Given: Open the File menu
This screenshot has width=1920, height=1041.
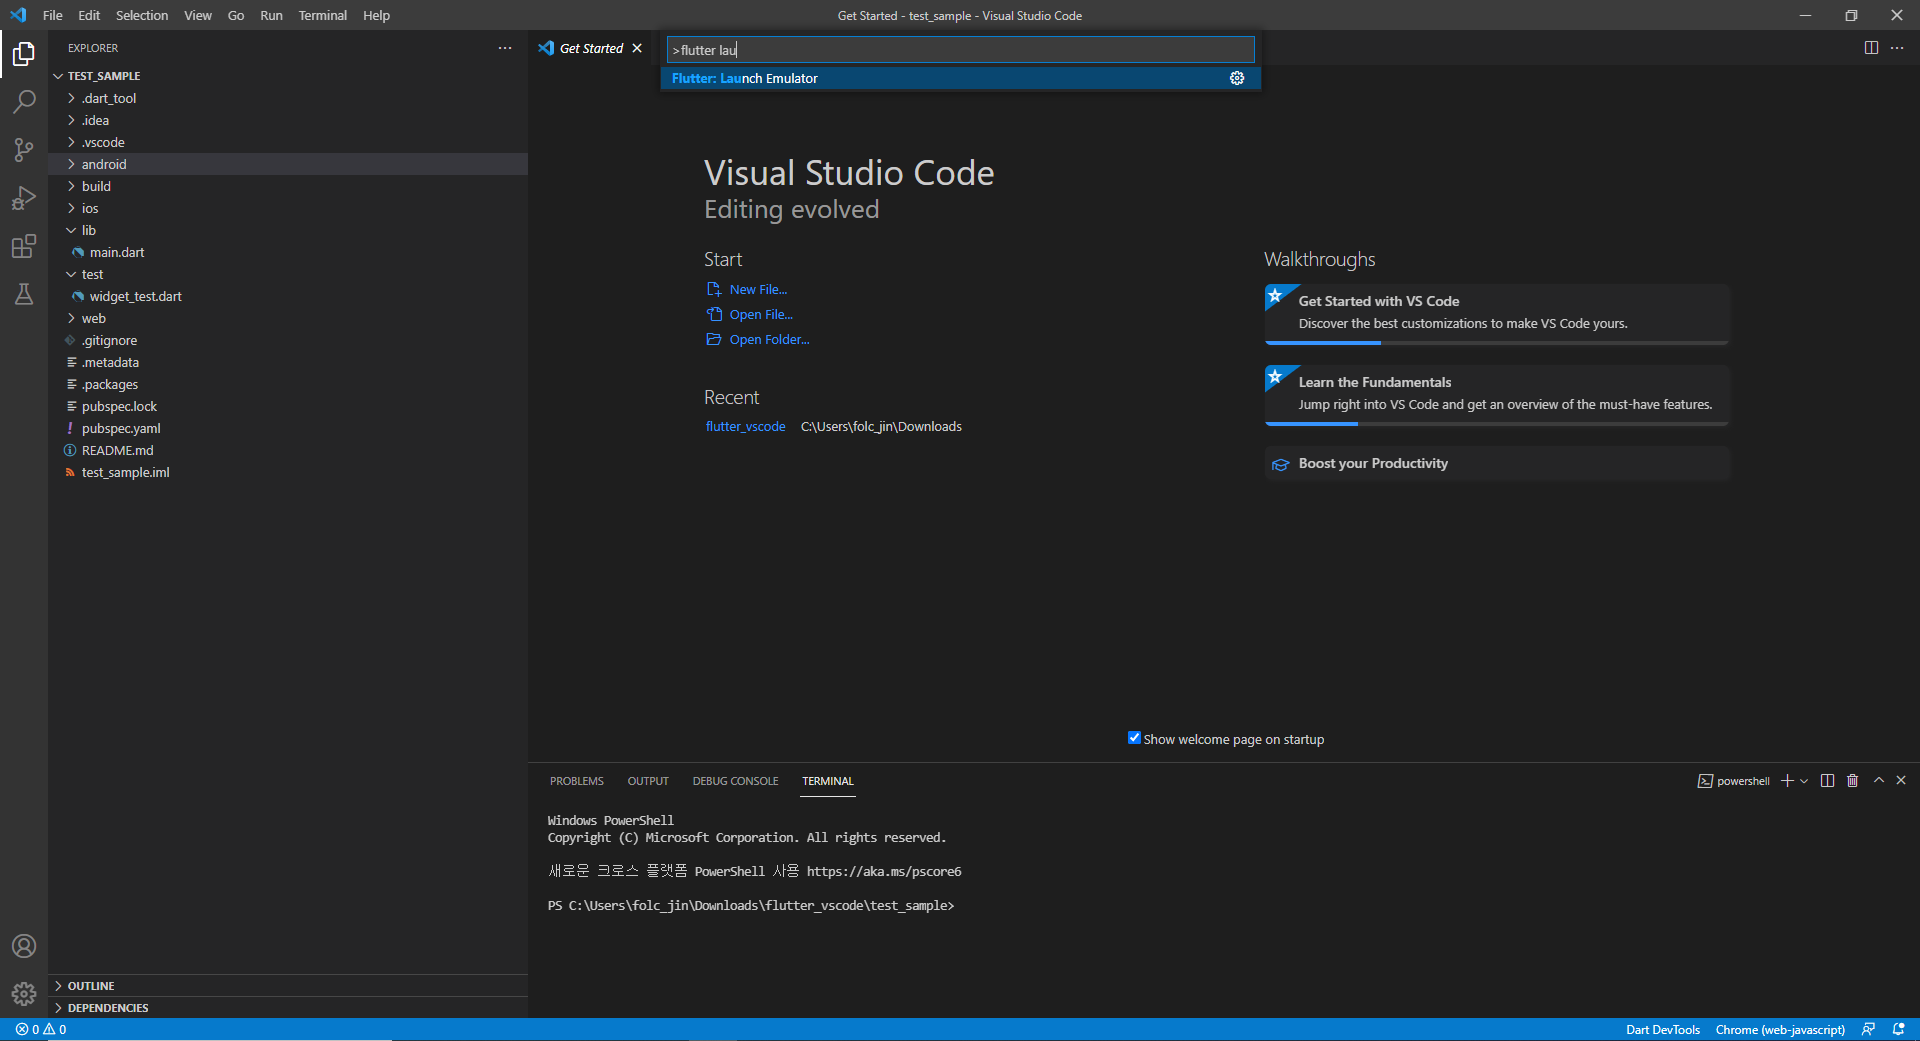Looking at the screenshot, I should 53,15.
